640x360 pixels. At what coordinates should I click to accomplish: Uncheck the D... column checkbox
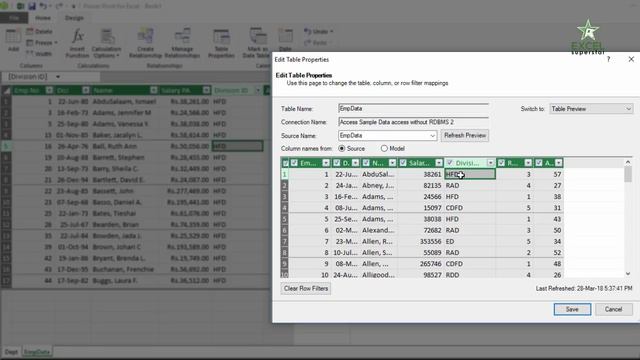tap(337, 163)
